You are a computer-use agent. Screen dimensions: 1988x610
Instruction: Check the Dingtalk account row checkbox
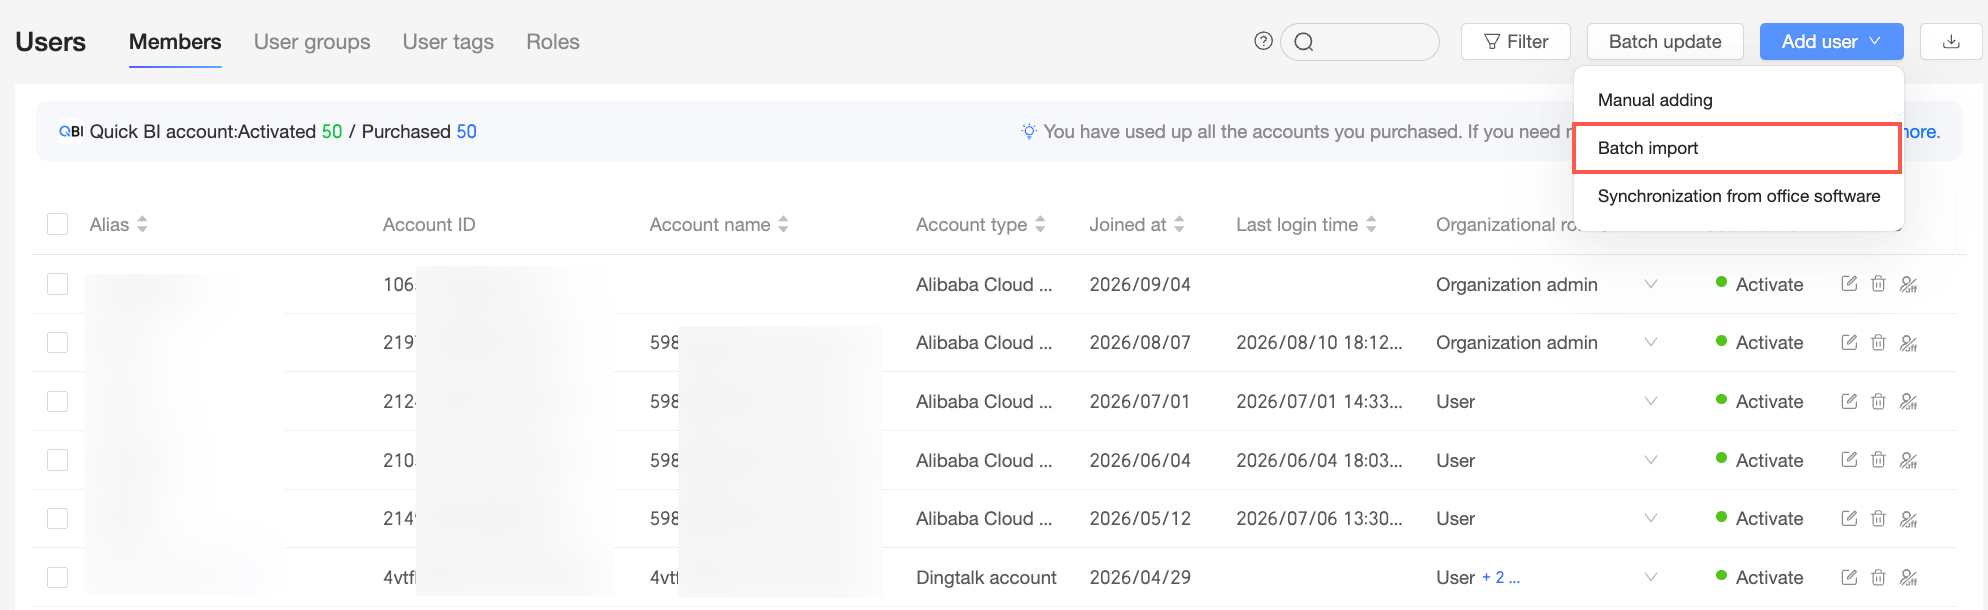[x=58, y=577]
